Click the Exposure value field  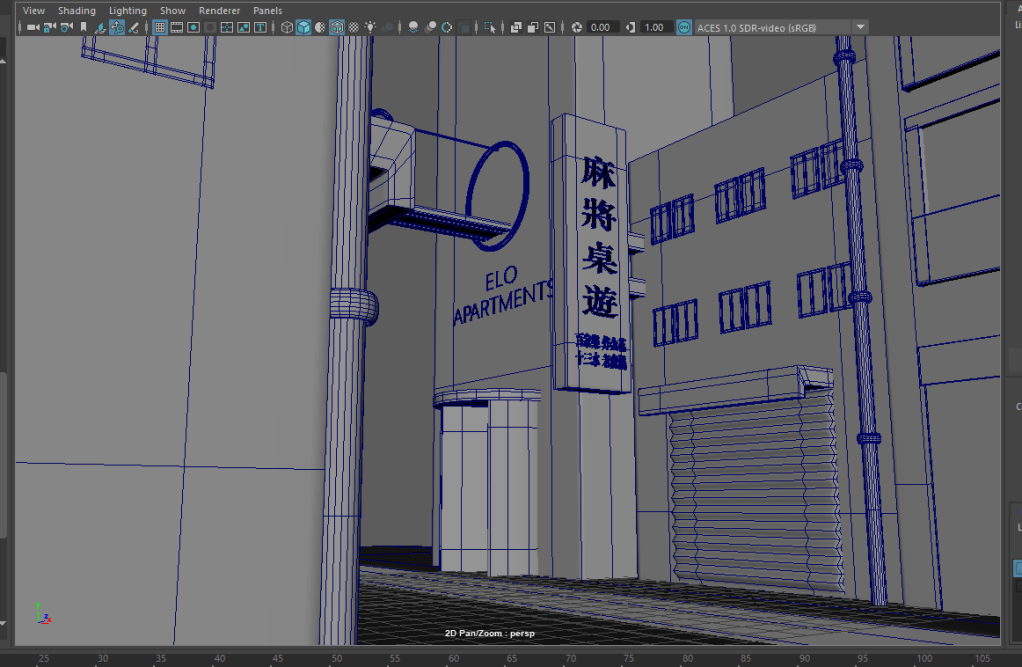pos(604,27)
